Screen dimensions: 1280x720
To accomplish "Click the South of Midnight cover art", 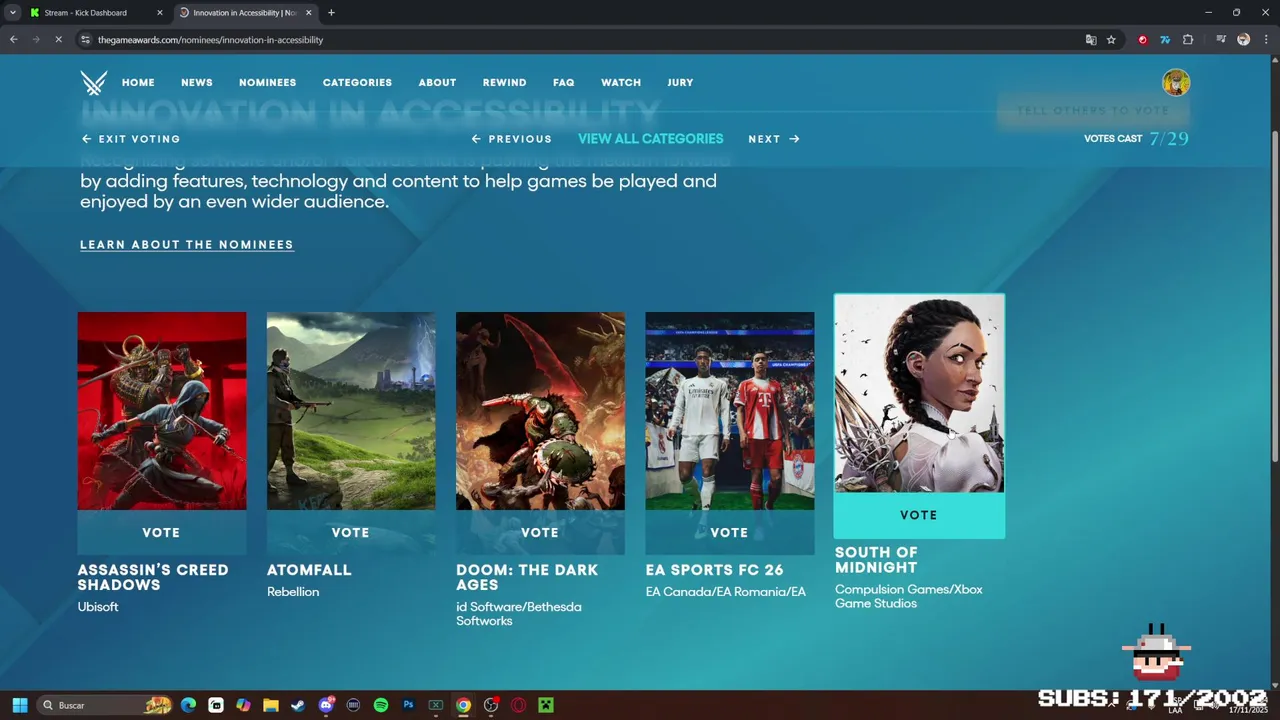I will coord(919,394).
